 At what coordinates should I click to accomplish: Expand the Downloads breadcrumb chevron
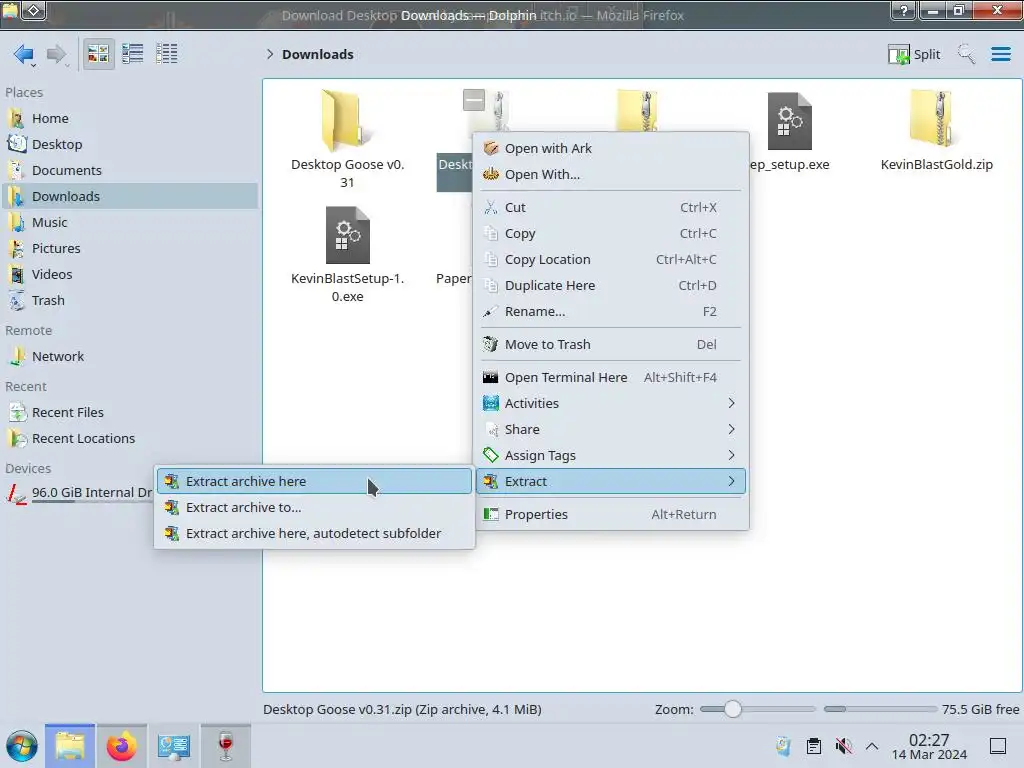270,54
